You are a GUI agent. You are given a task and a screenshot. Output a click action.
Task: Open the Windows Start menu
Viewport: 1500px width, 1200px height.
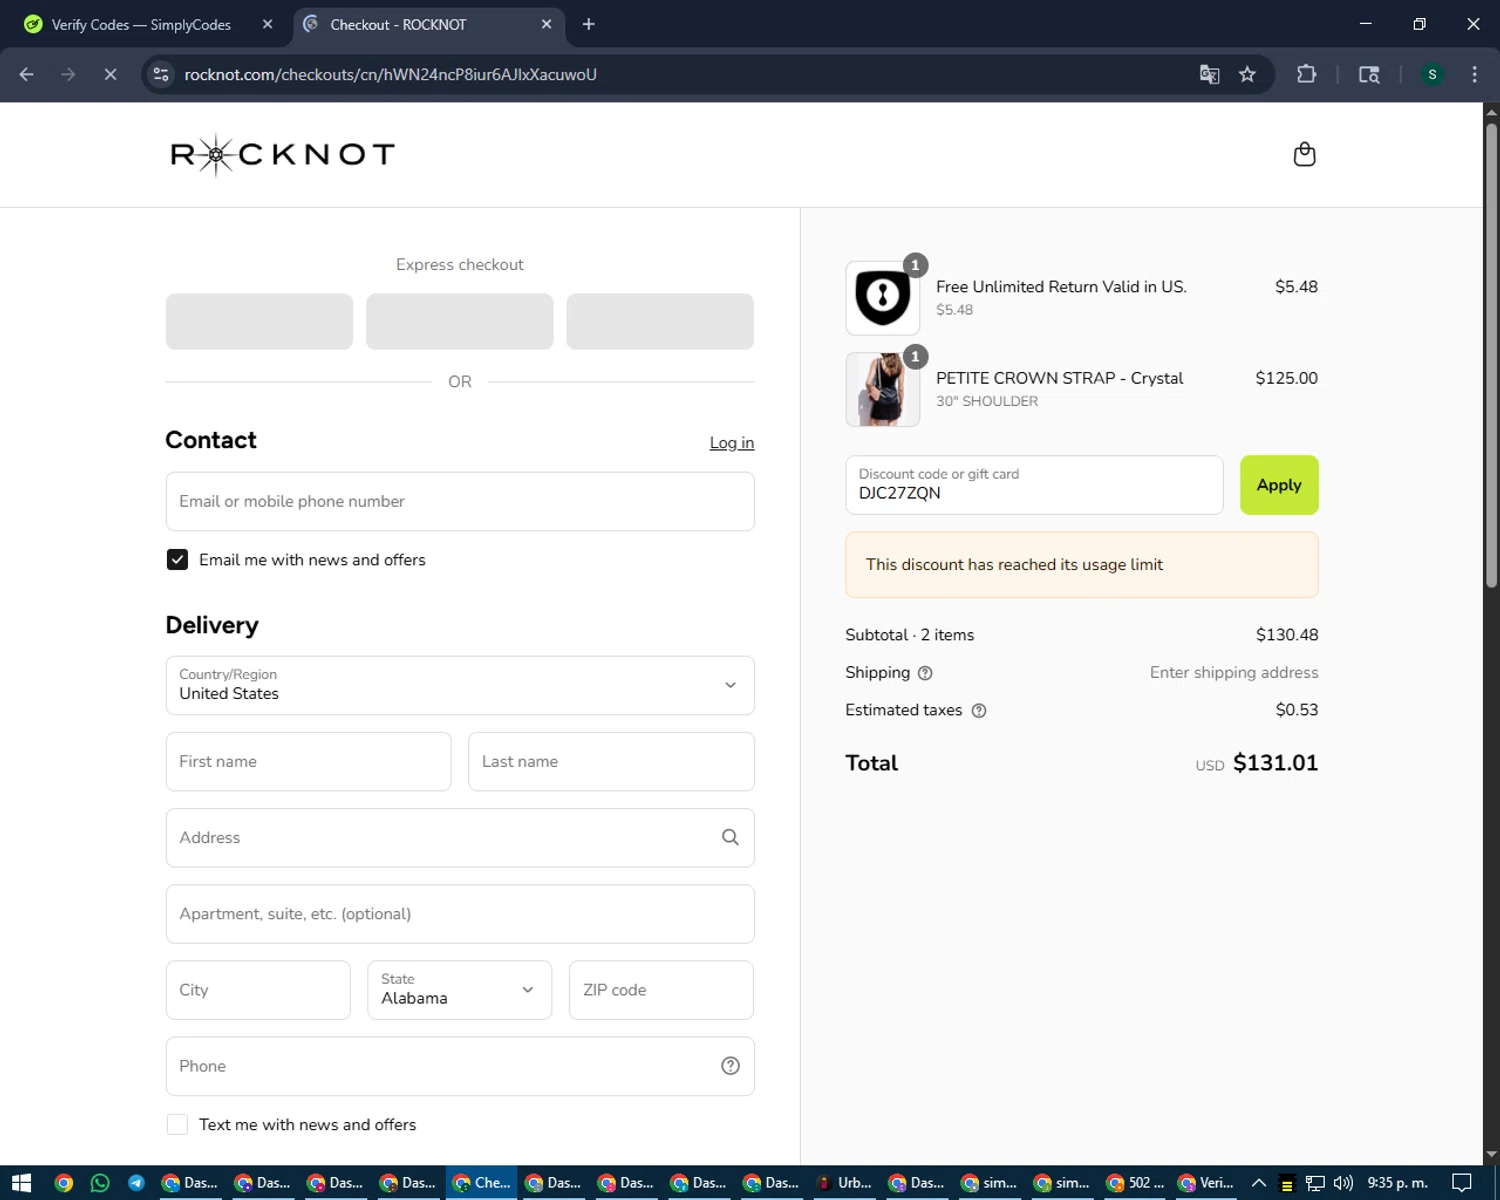(x=21, y=1183)
